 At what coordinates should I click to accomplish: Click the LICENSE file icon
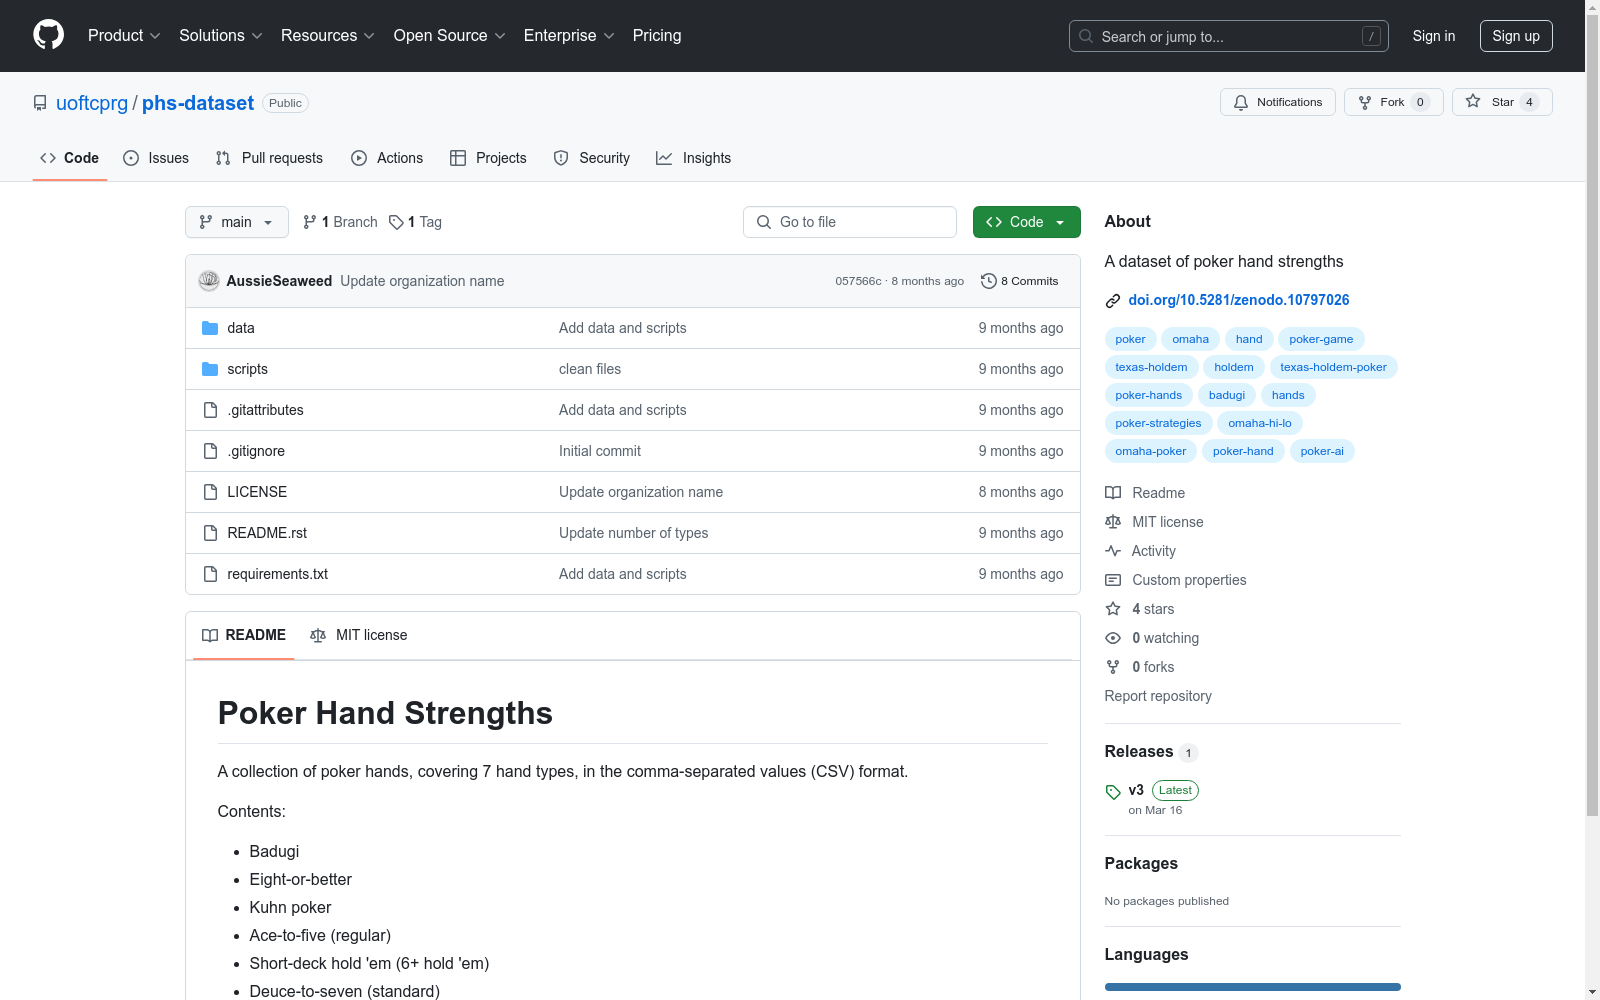(x=210, y=492)
